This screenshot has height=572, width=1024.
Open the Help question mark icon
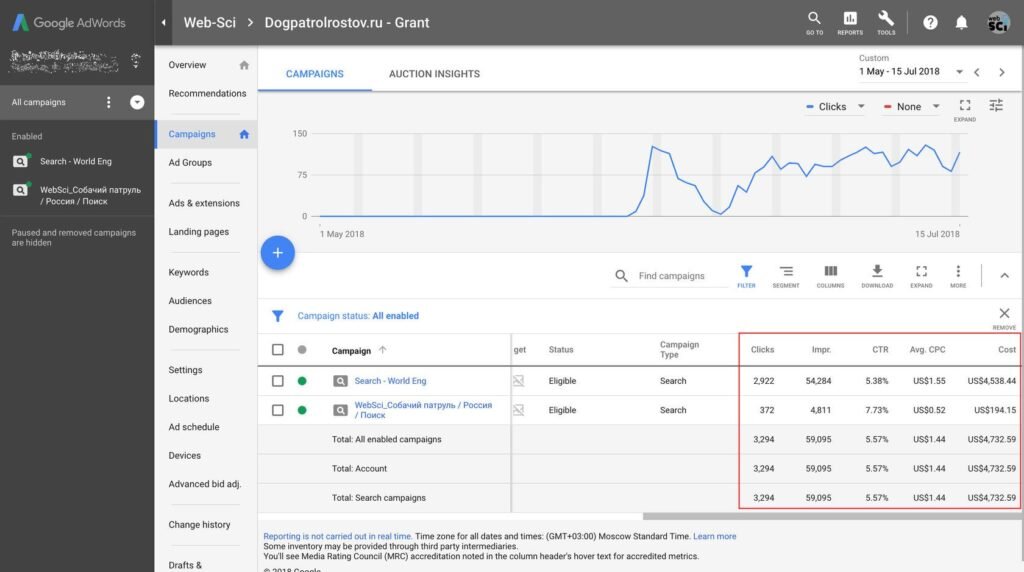click(930, 23)
